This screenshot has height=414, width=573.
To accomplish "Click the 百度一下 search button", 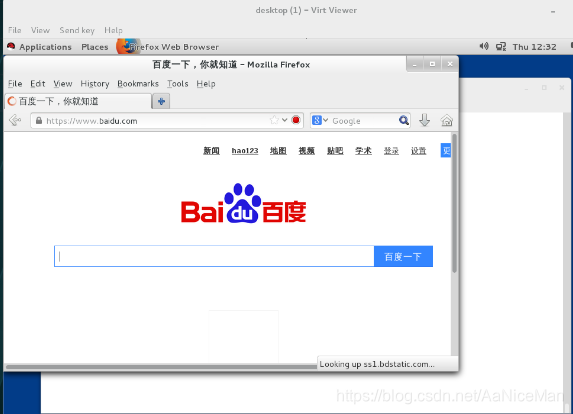I will [403, 257].
